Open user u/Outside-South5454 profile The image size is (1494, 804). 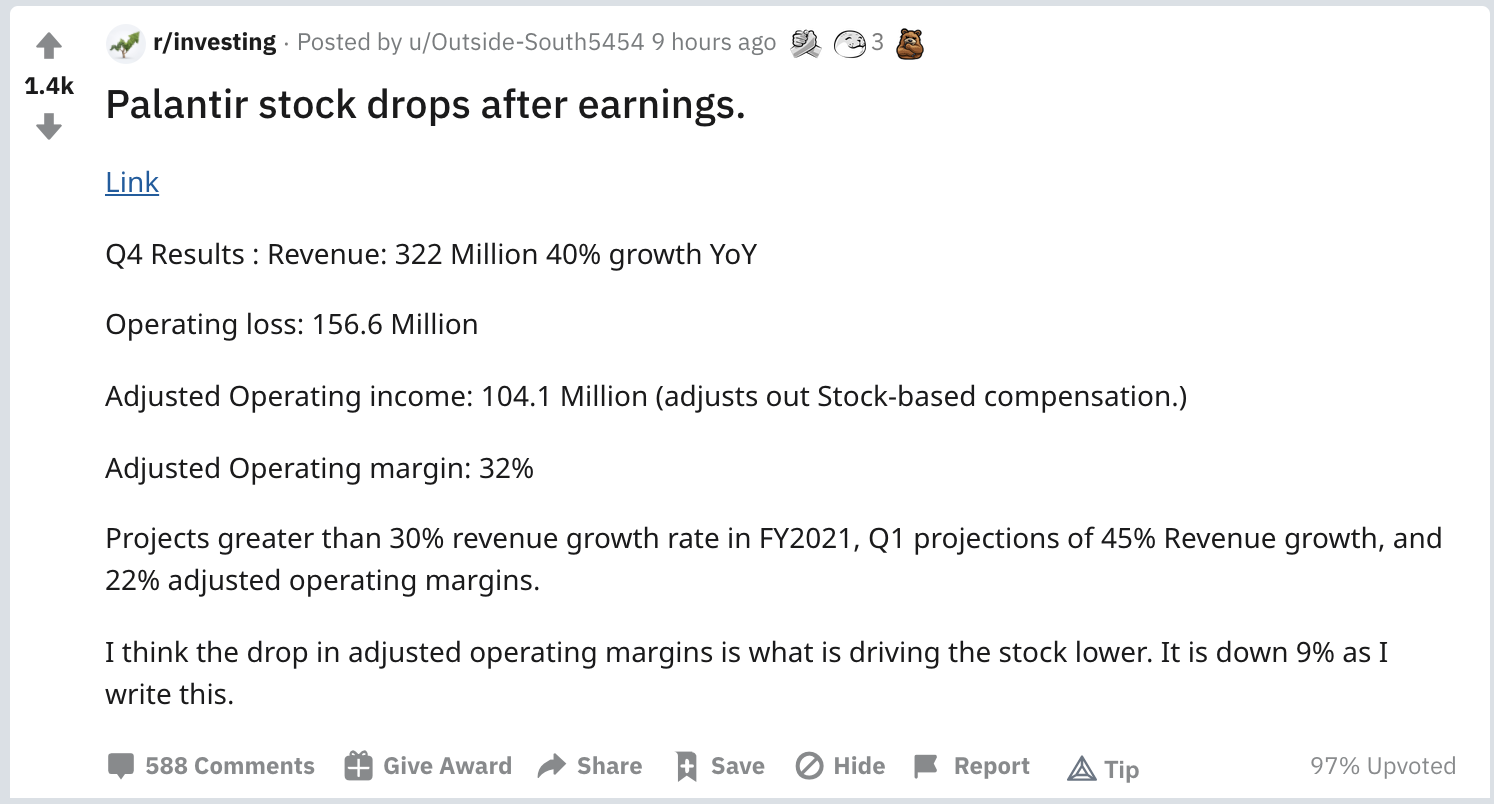click(x=527, y=42)
